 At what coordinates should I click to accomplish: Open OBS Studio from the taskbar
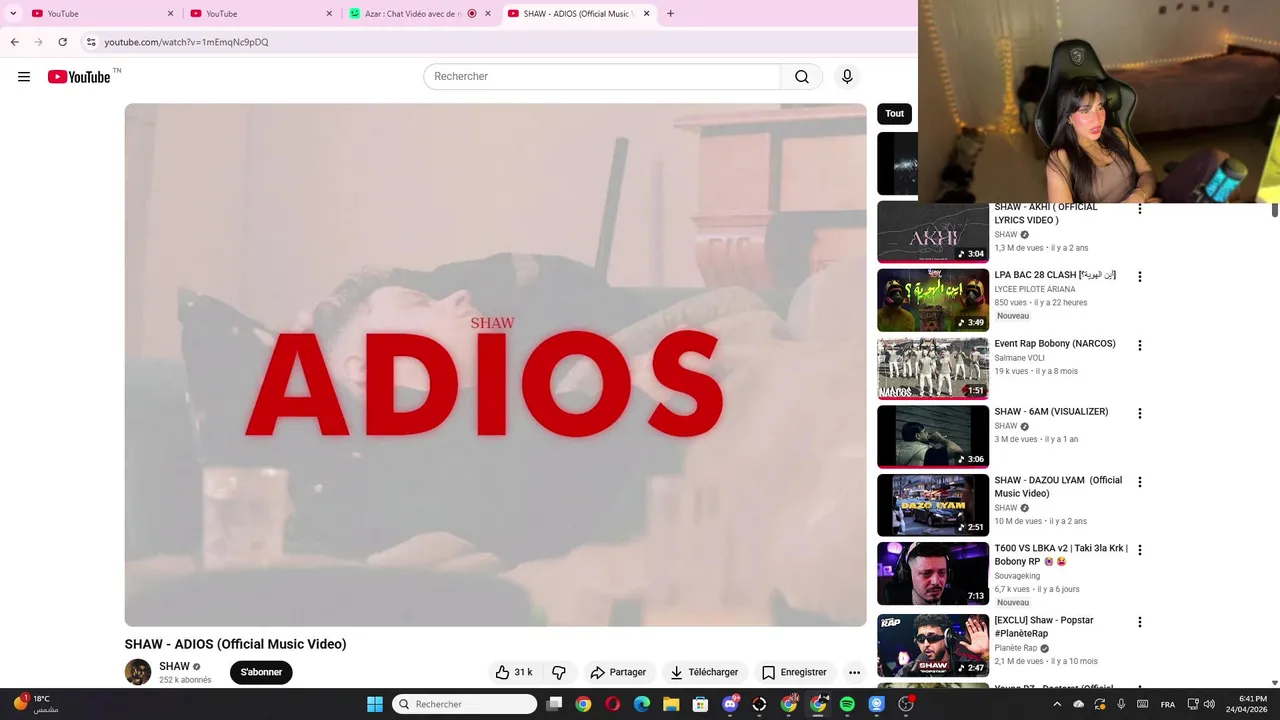point(906,704)
